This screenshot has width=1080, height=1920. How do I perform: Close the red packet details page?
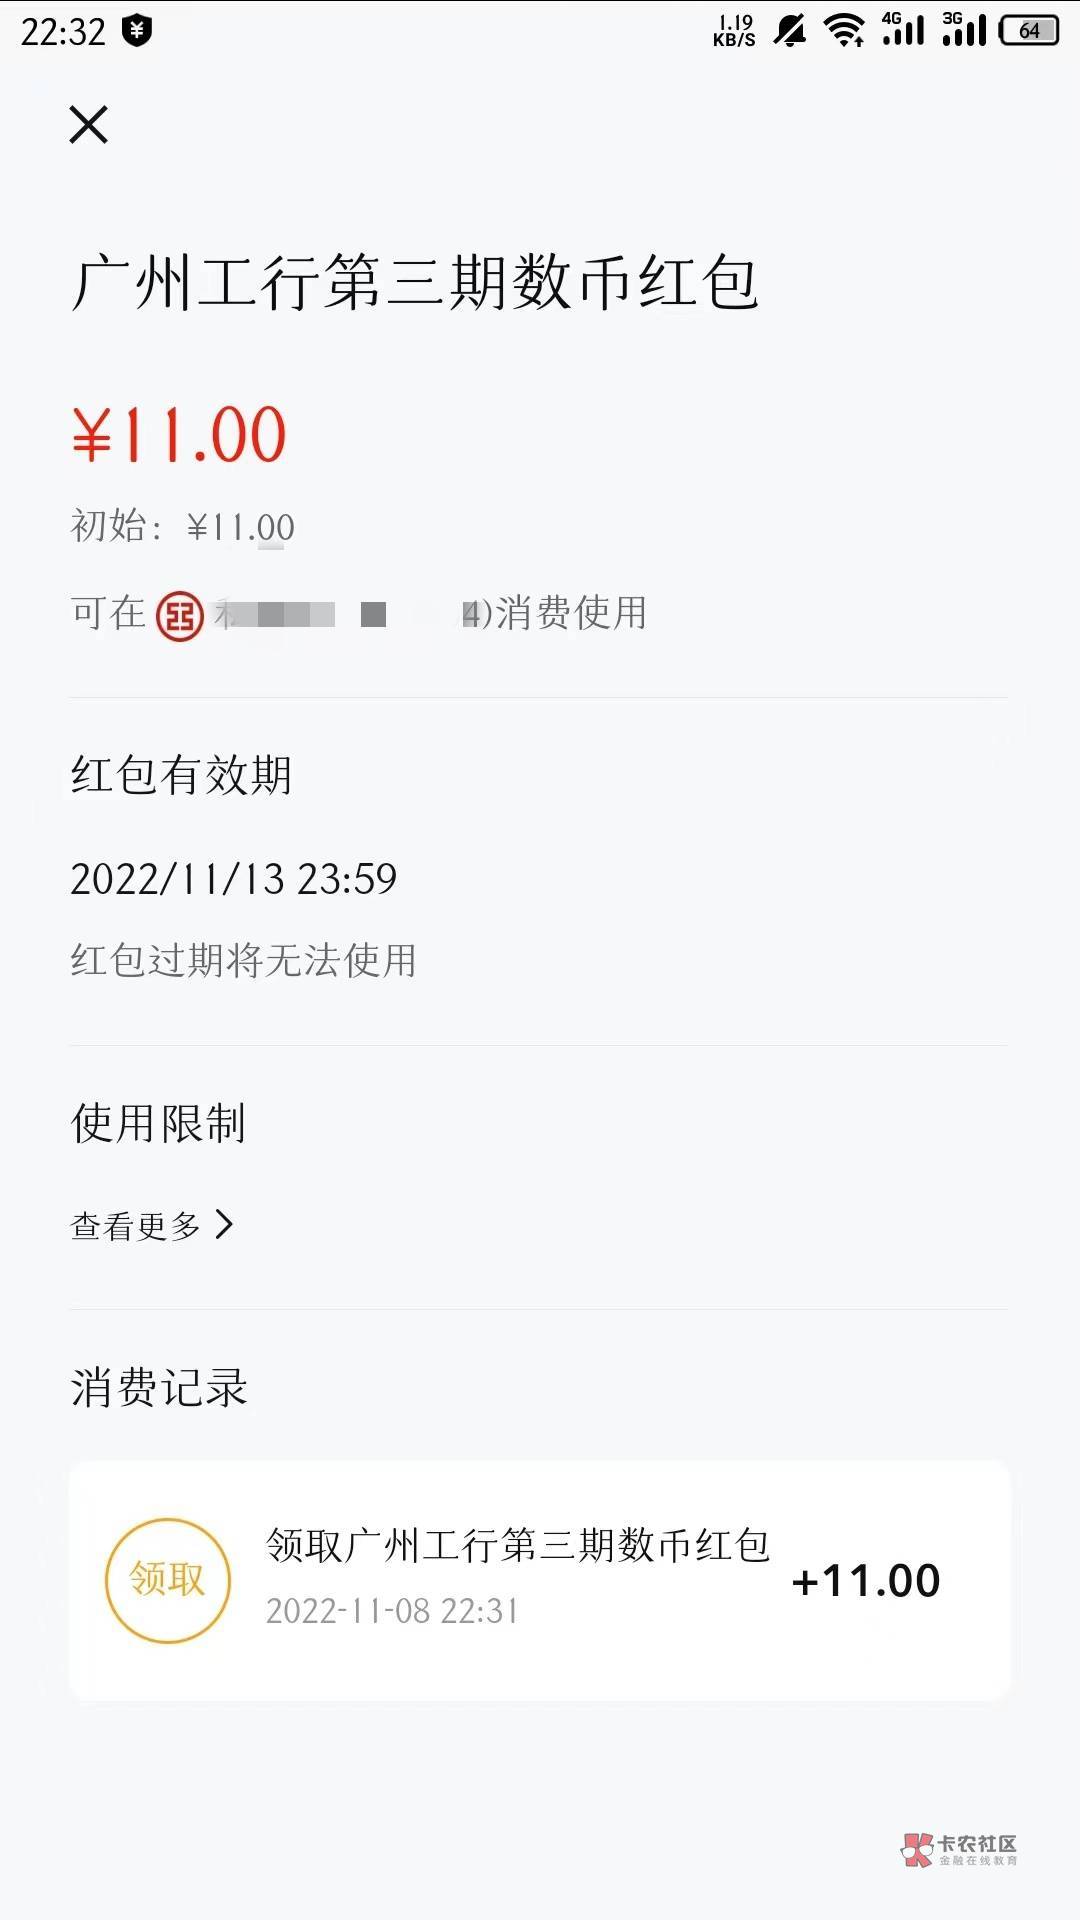89,125
